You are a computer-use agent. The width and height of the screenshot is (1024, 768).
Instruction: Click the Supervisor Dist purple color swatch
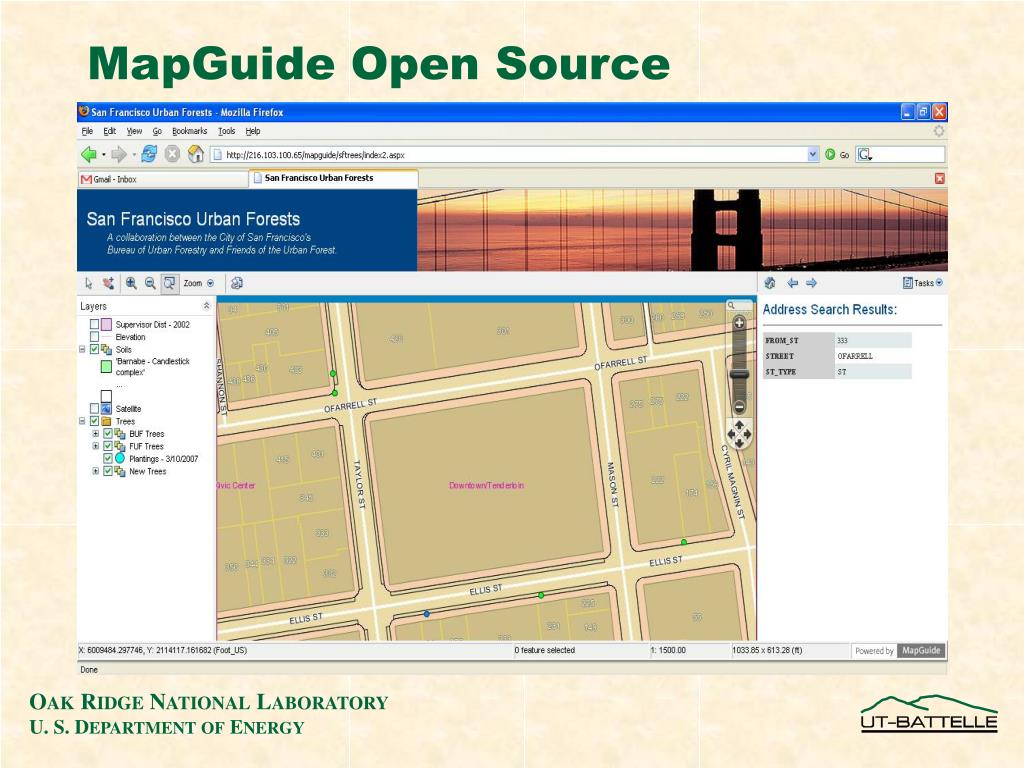(x=106, y=324)
